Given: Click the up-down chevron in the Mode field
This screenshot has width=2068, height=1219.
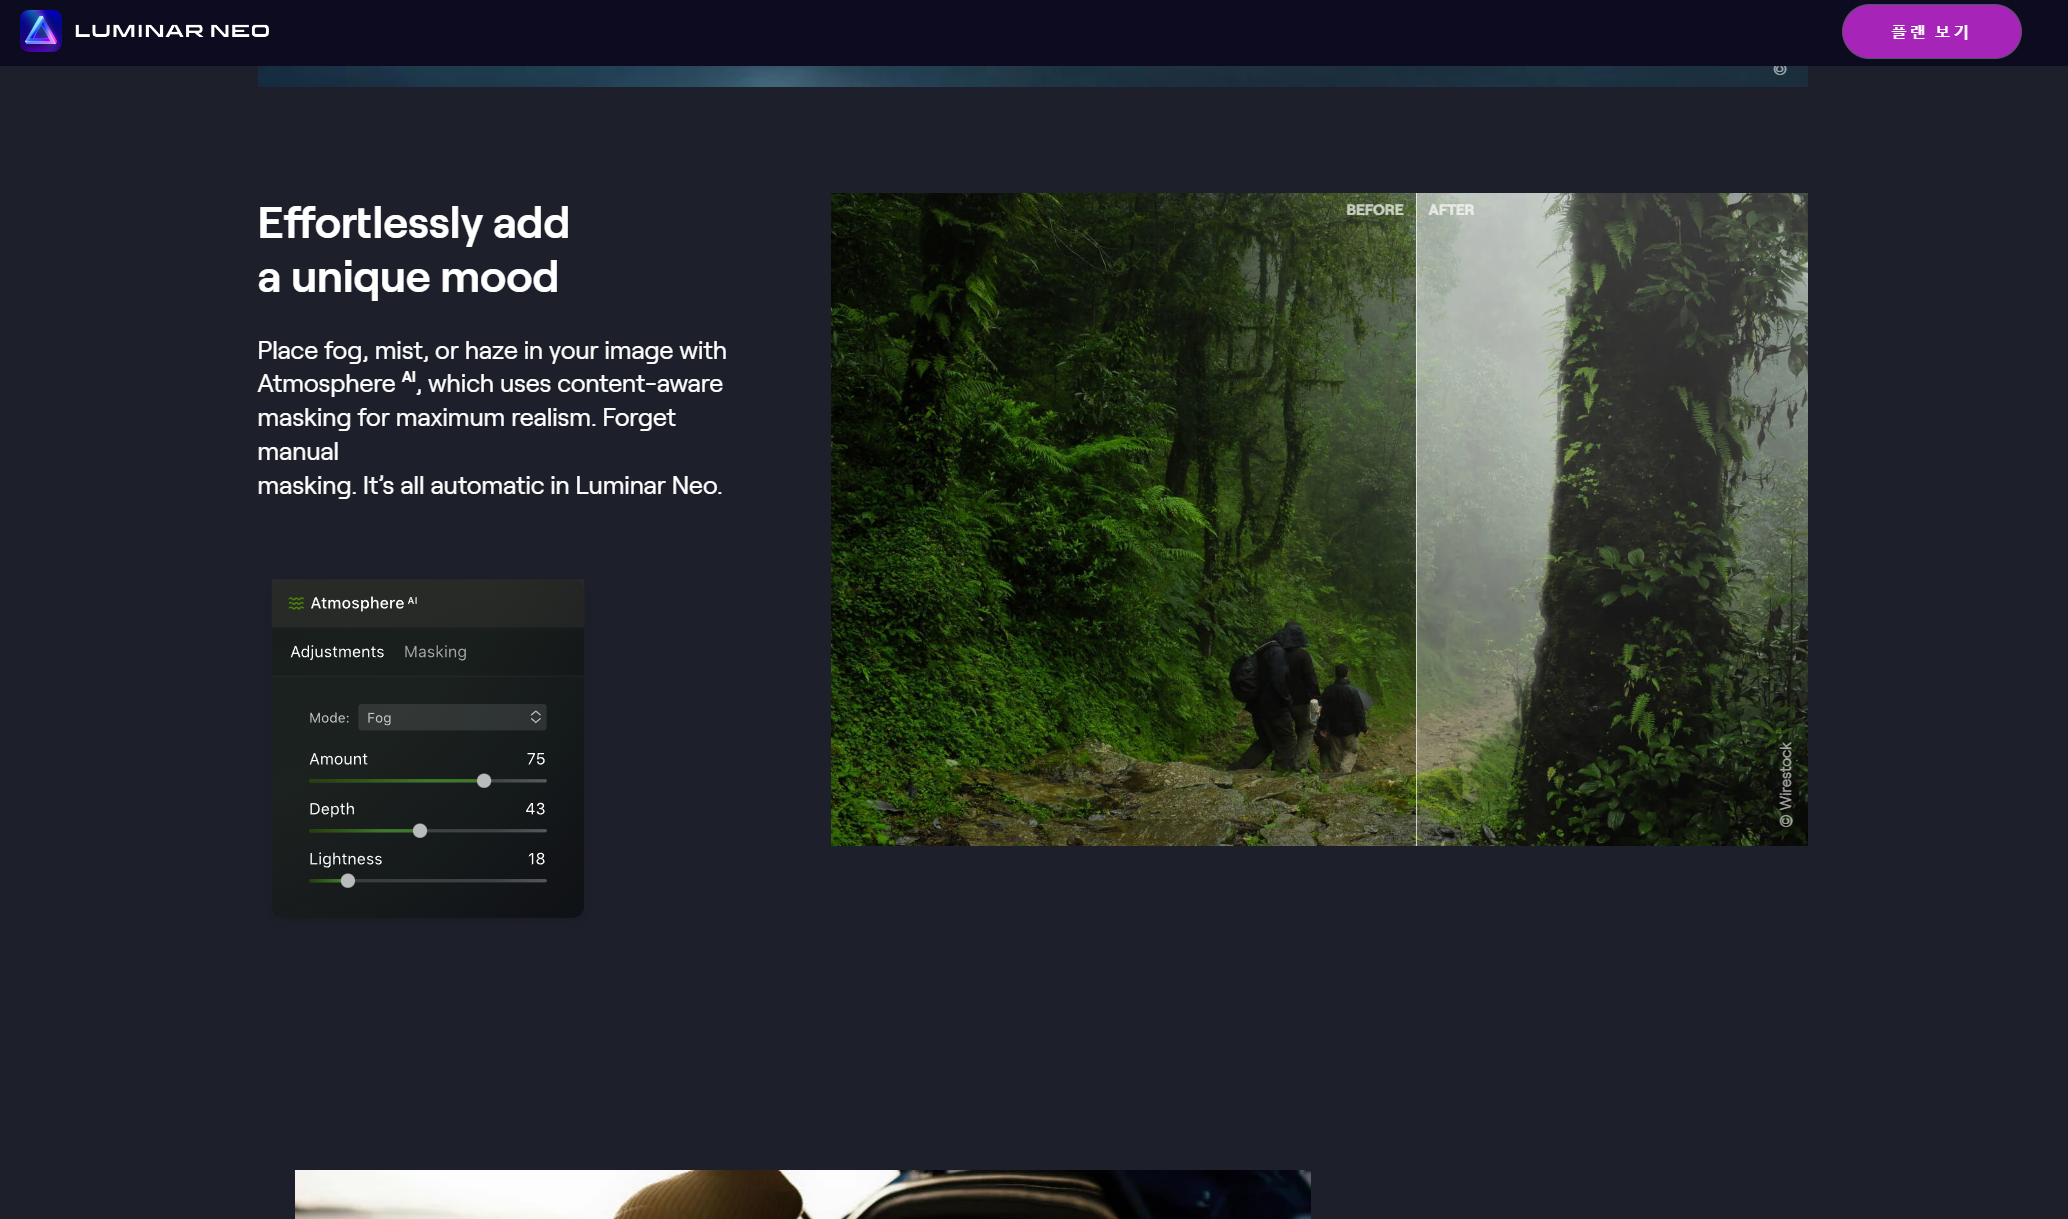Looking at the screenshot, I should pyautogui.click(x=536, y=717).
